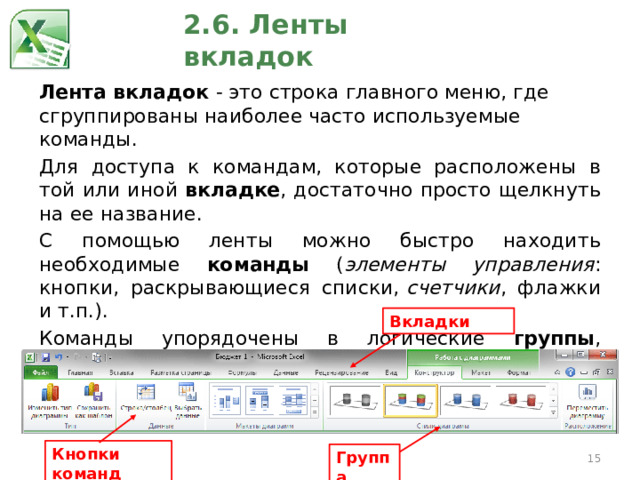Expand the chart styles gallery
This screenshot has width=640, height=480.
(x=553, y=412)
